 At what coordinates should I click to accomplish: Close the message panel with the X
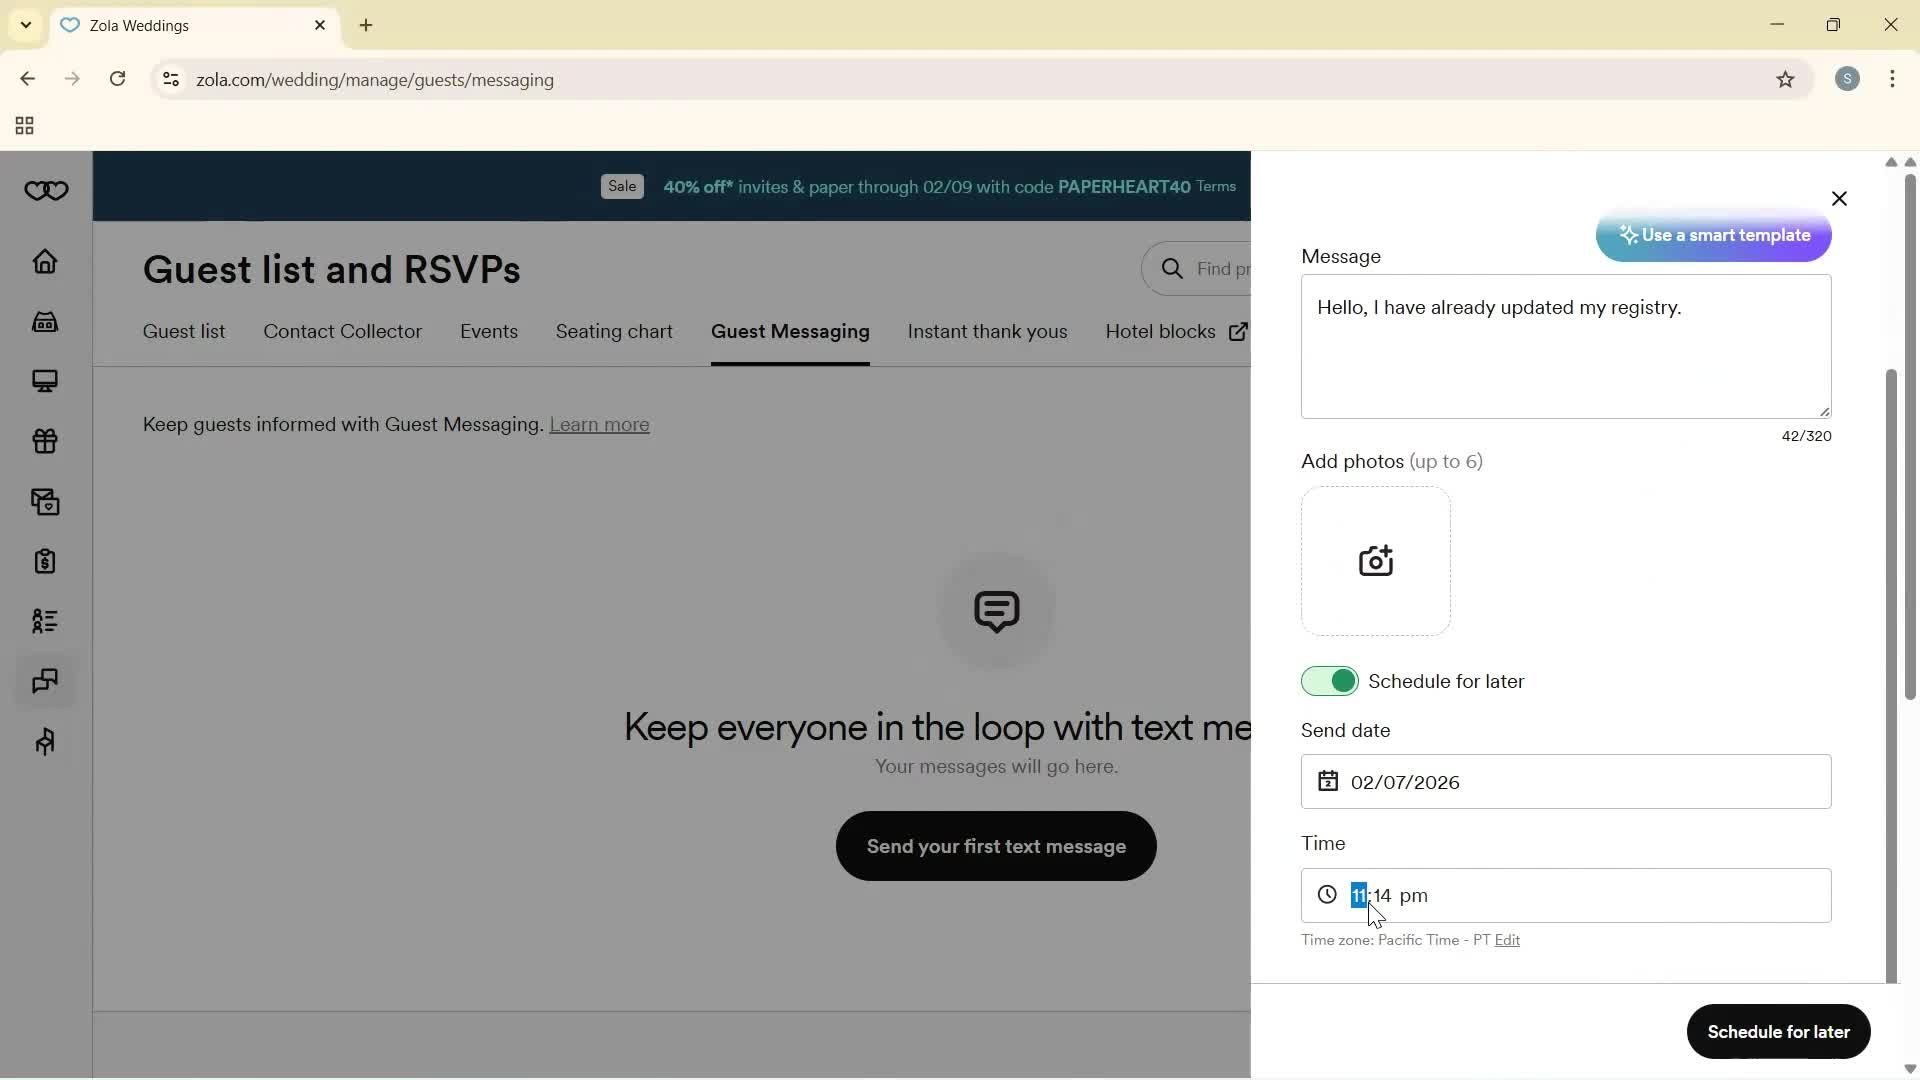pyautogui.click(x=1838, y=199)
